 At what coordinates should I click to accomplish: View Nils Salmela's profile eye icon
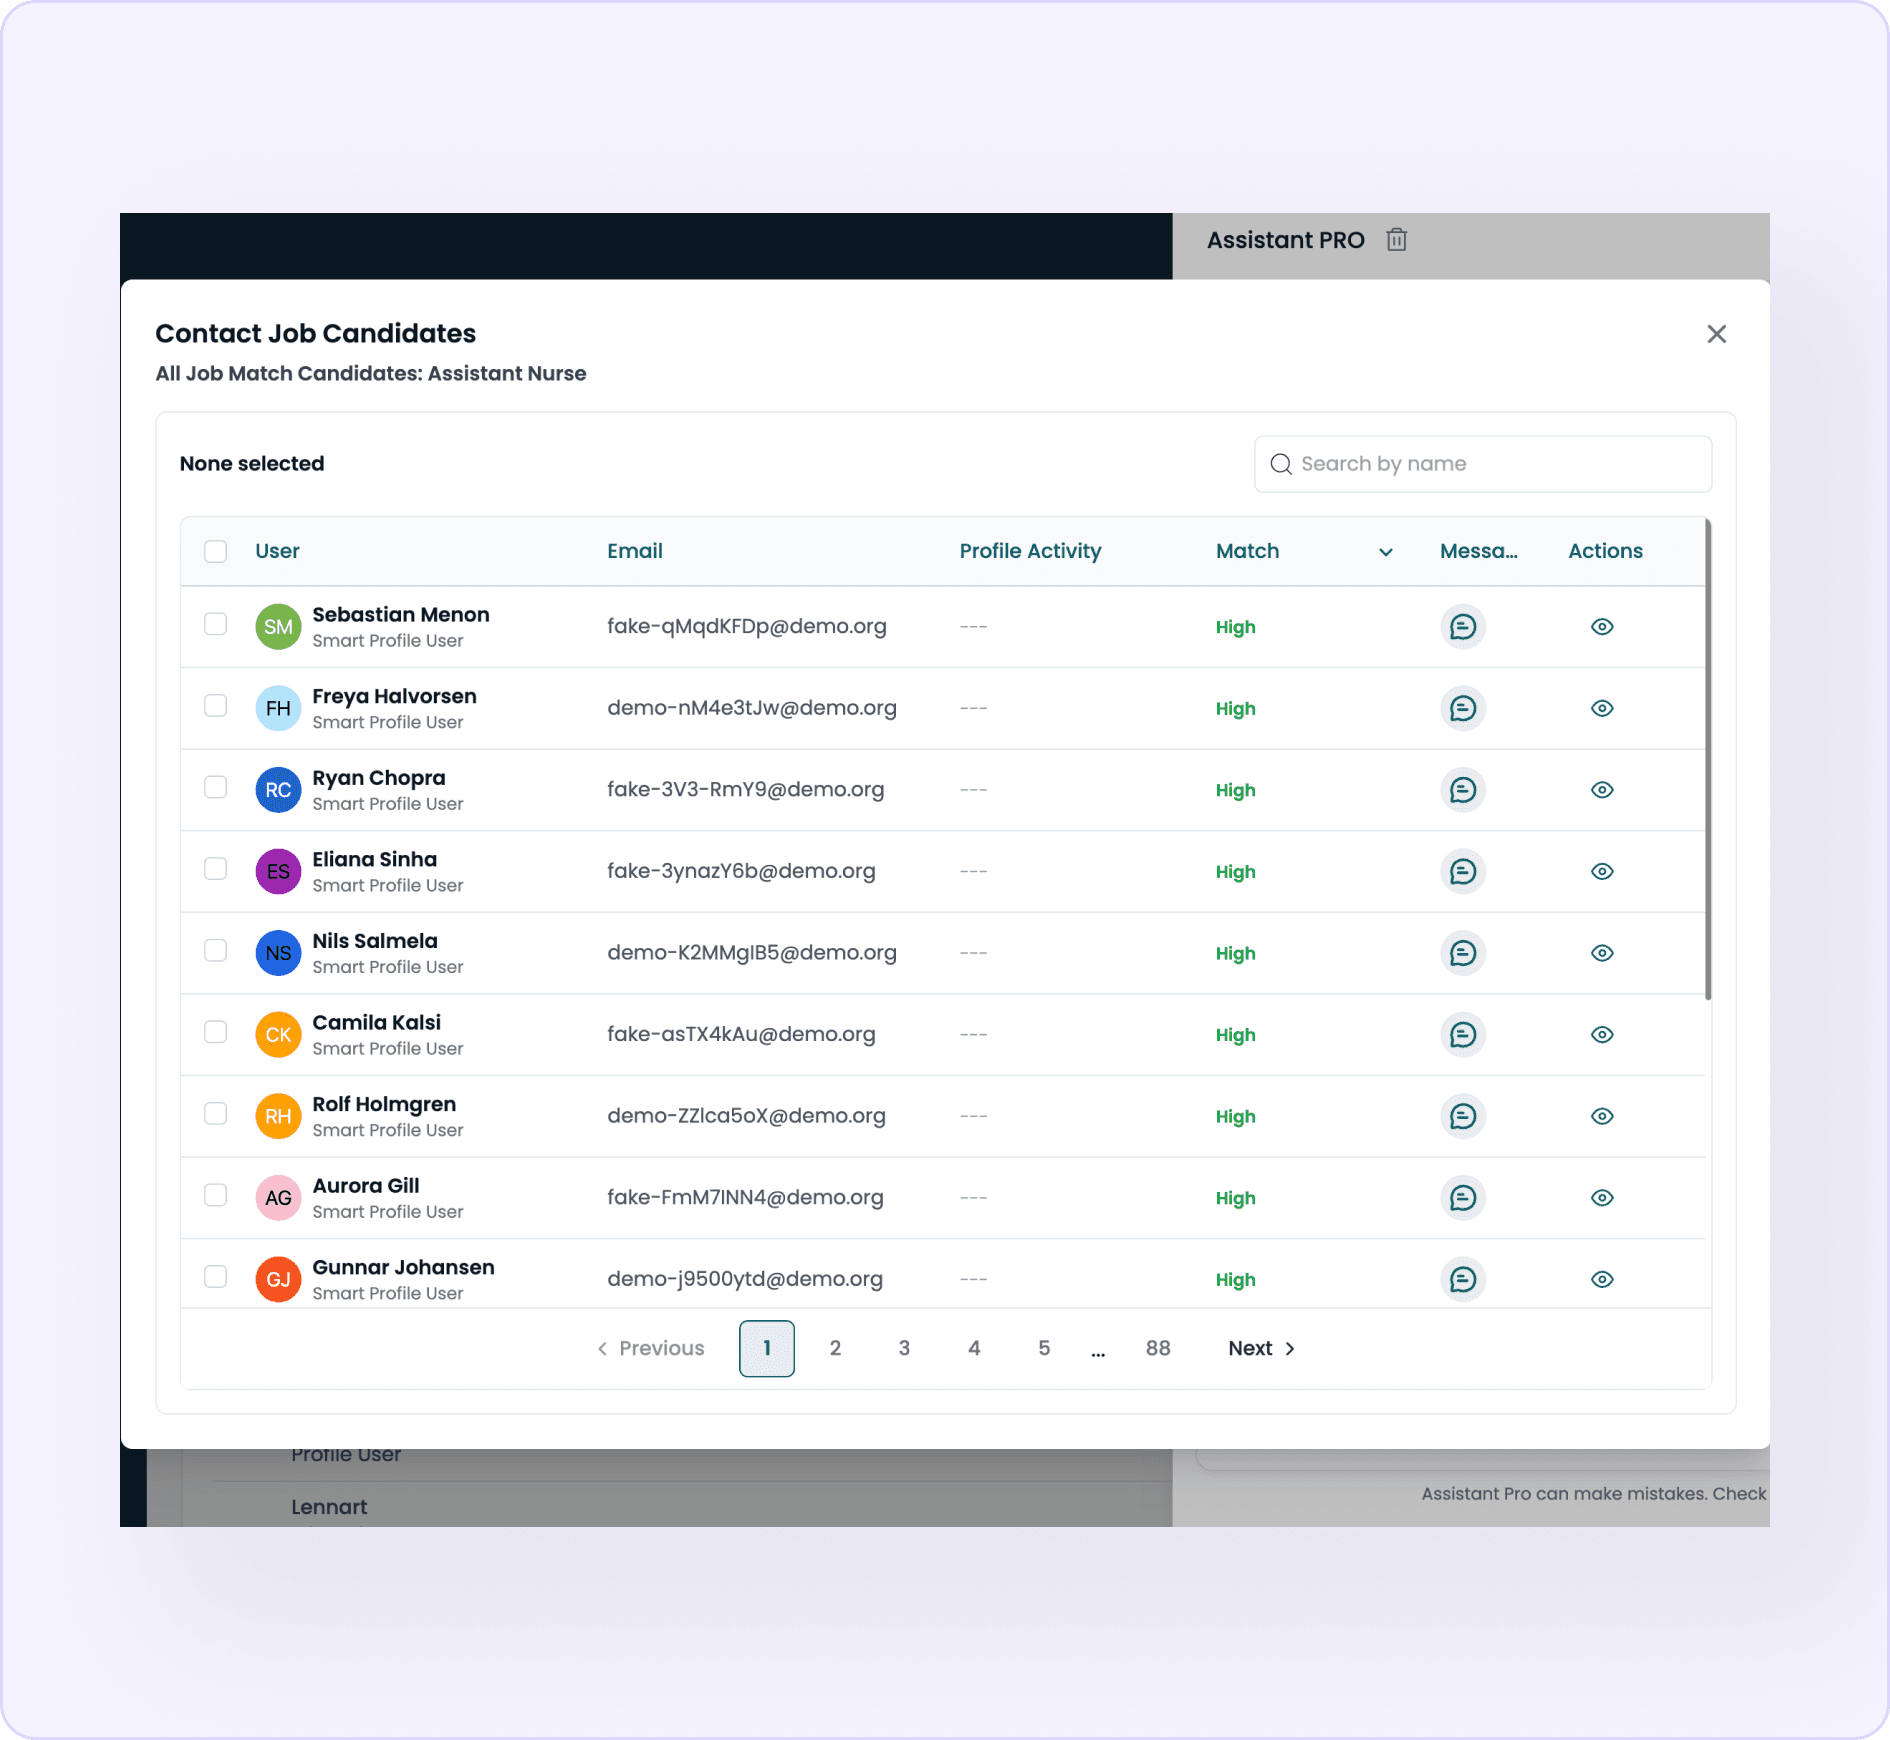point(1602,953)
